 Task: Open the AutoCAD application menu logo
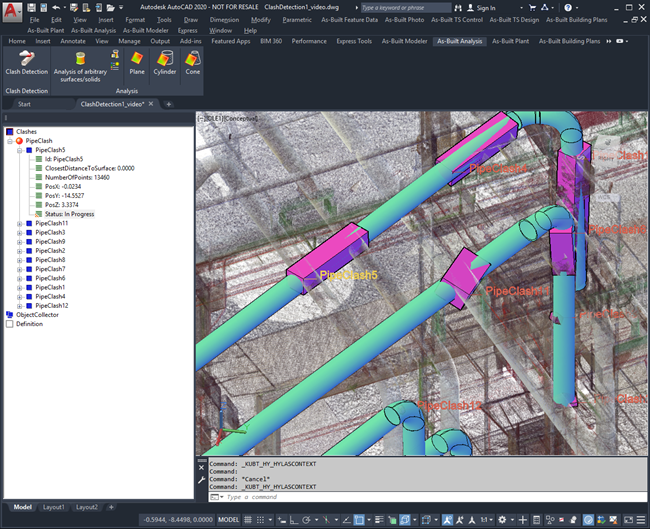click(11, 11)
